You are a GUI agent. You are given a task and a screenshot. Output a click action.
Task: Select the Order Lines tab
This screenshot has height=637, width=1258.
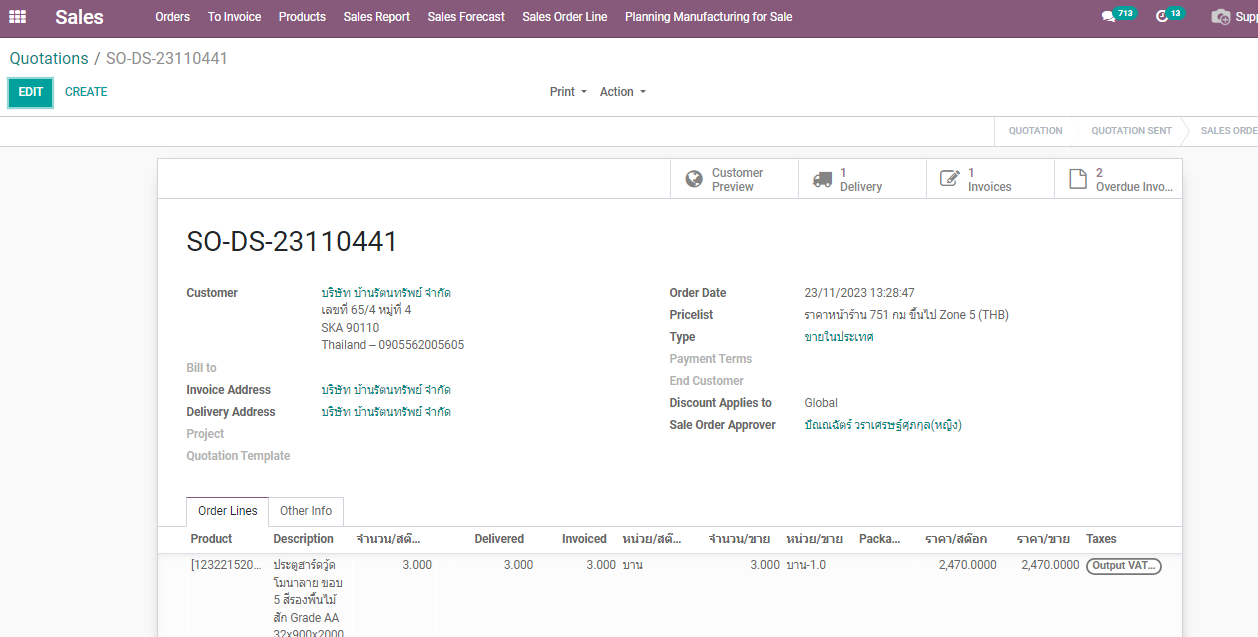pyautogui.click(x=227, y=511)
